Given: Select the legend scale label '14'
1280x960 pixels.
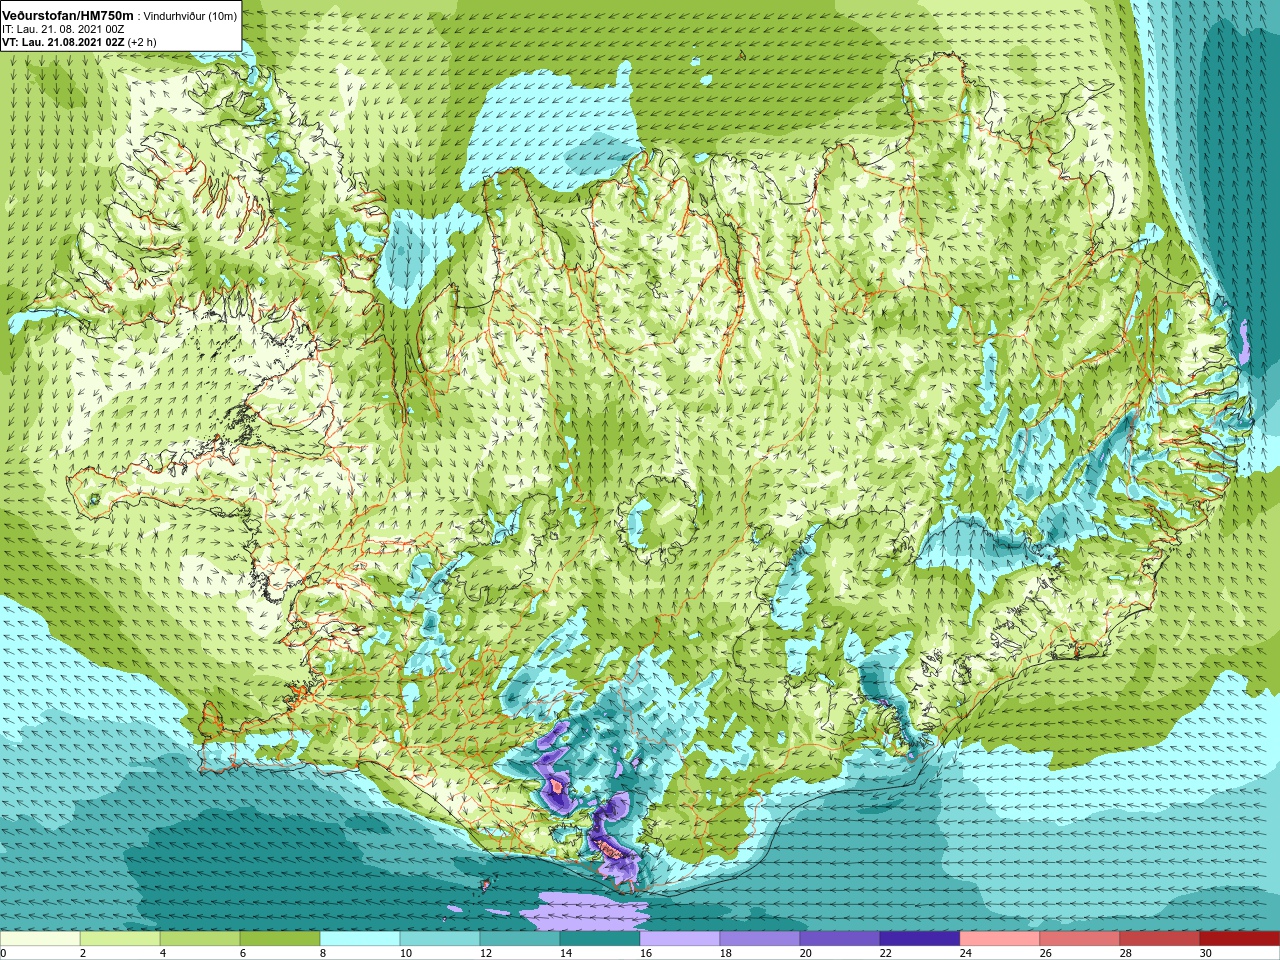Looking at the screenshot, I should (x=566, y=953).
